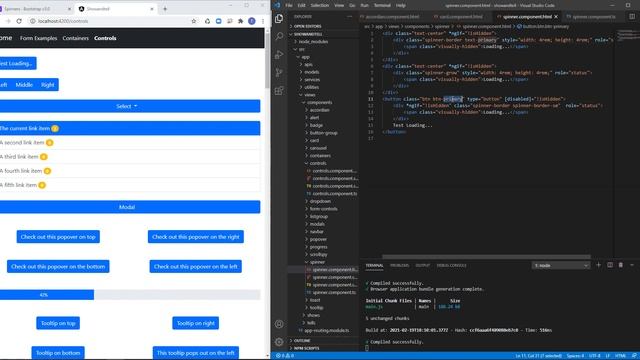The width and height of the screenshot is (640, 360).
Task: Reload the page in the Chrome browser
Action: [x=19, y=21]
